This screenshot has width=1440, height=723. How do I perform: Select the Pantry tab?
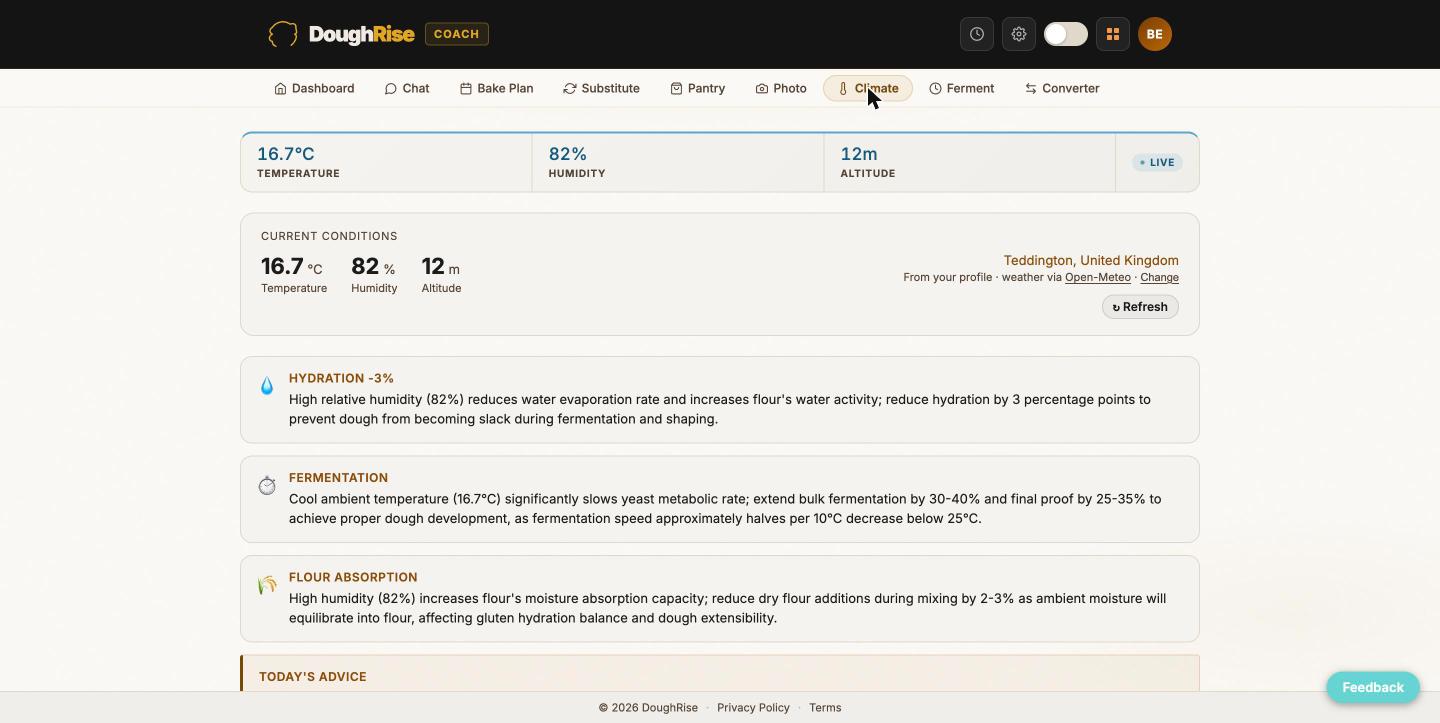click(698, 88)
